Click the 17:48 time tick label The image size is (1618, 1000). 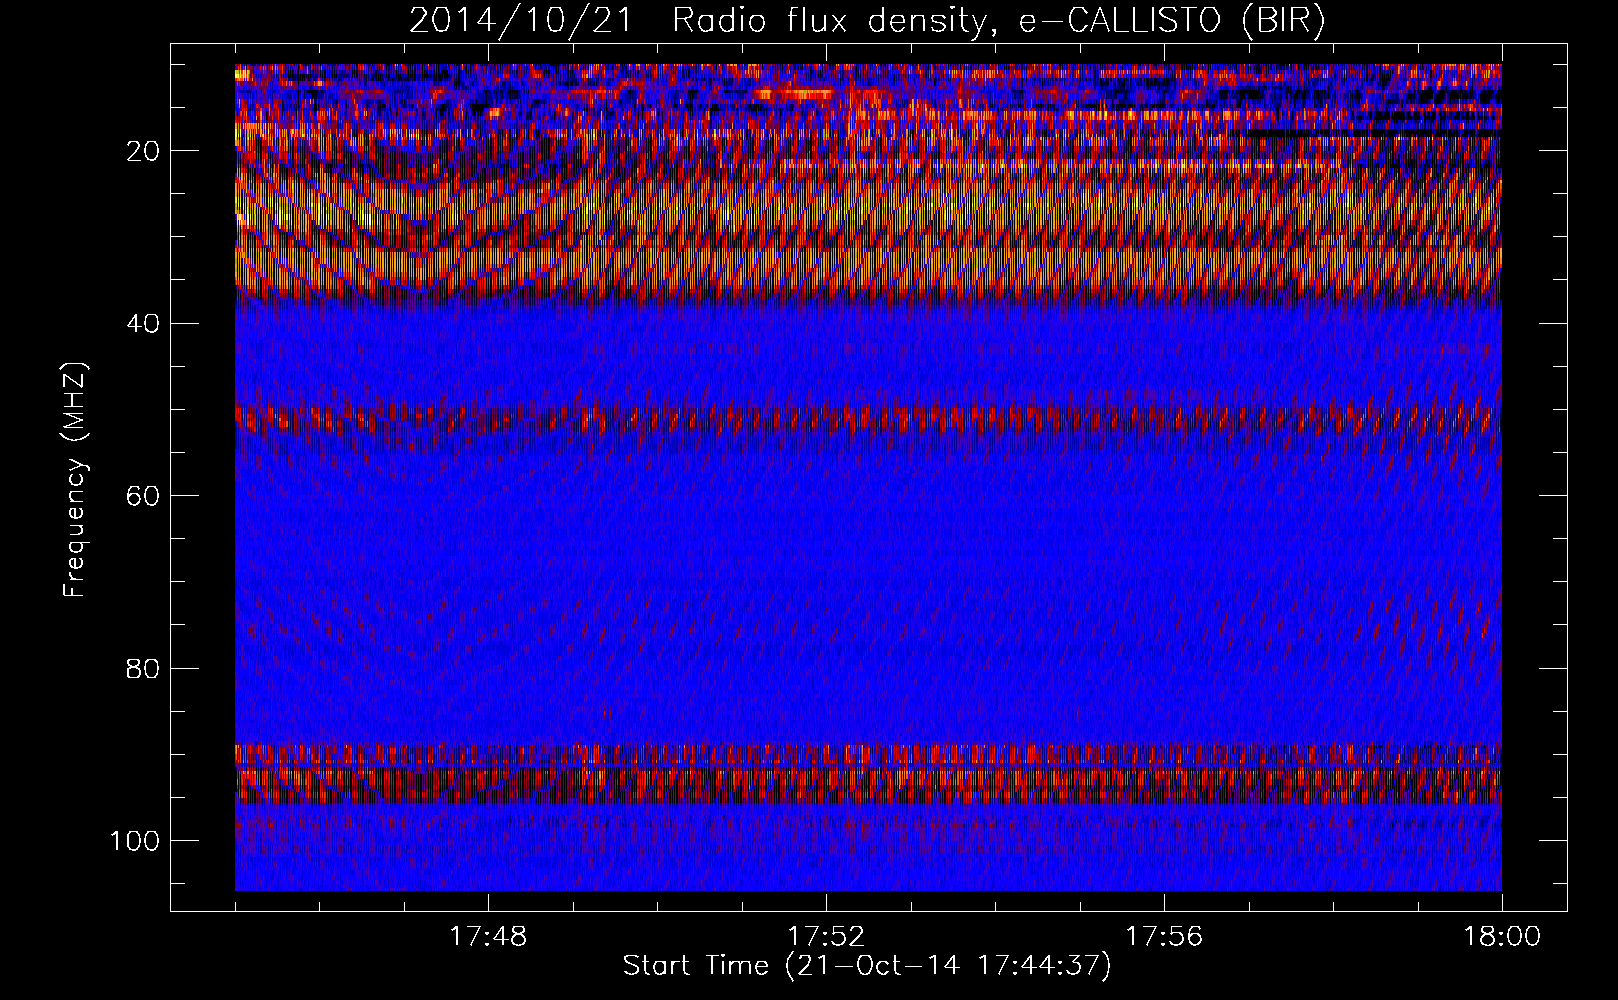[x=488, y=937]
